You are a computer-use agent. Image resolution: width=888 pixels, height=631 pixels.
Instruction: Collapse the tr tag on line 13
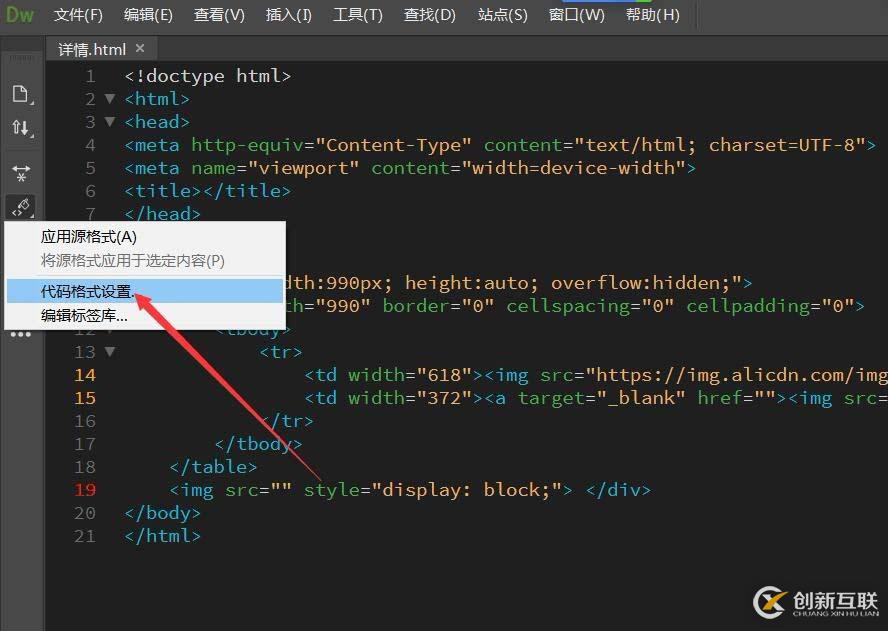tap(110, 351)
